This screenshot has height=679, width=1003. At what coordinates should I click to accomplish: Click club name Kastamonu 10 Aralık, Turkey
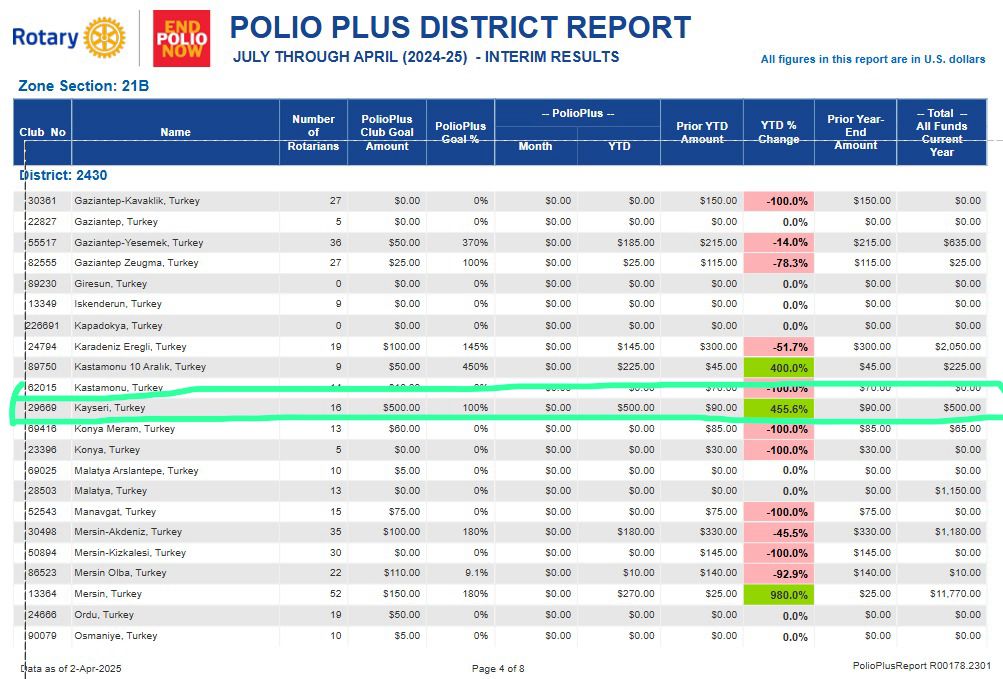coord(140,367)
